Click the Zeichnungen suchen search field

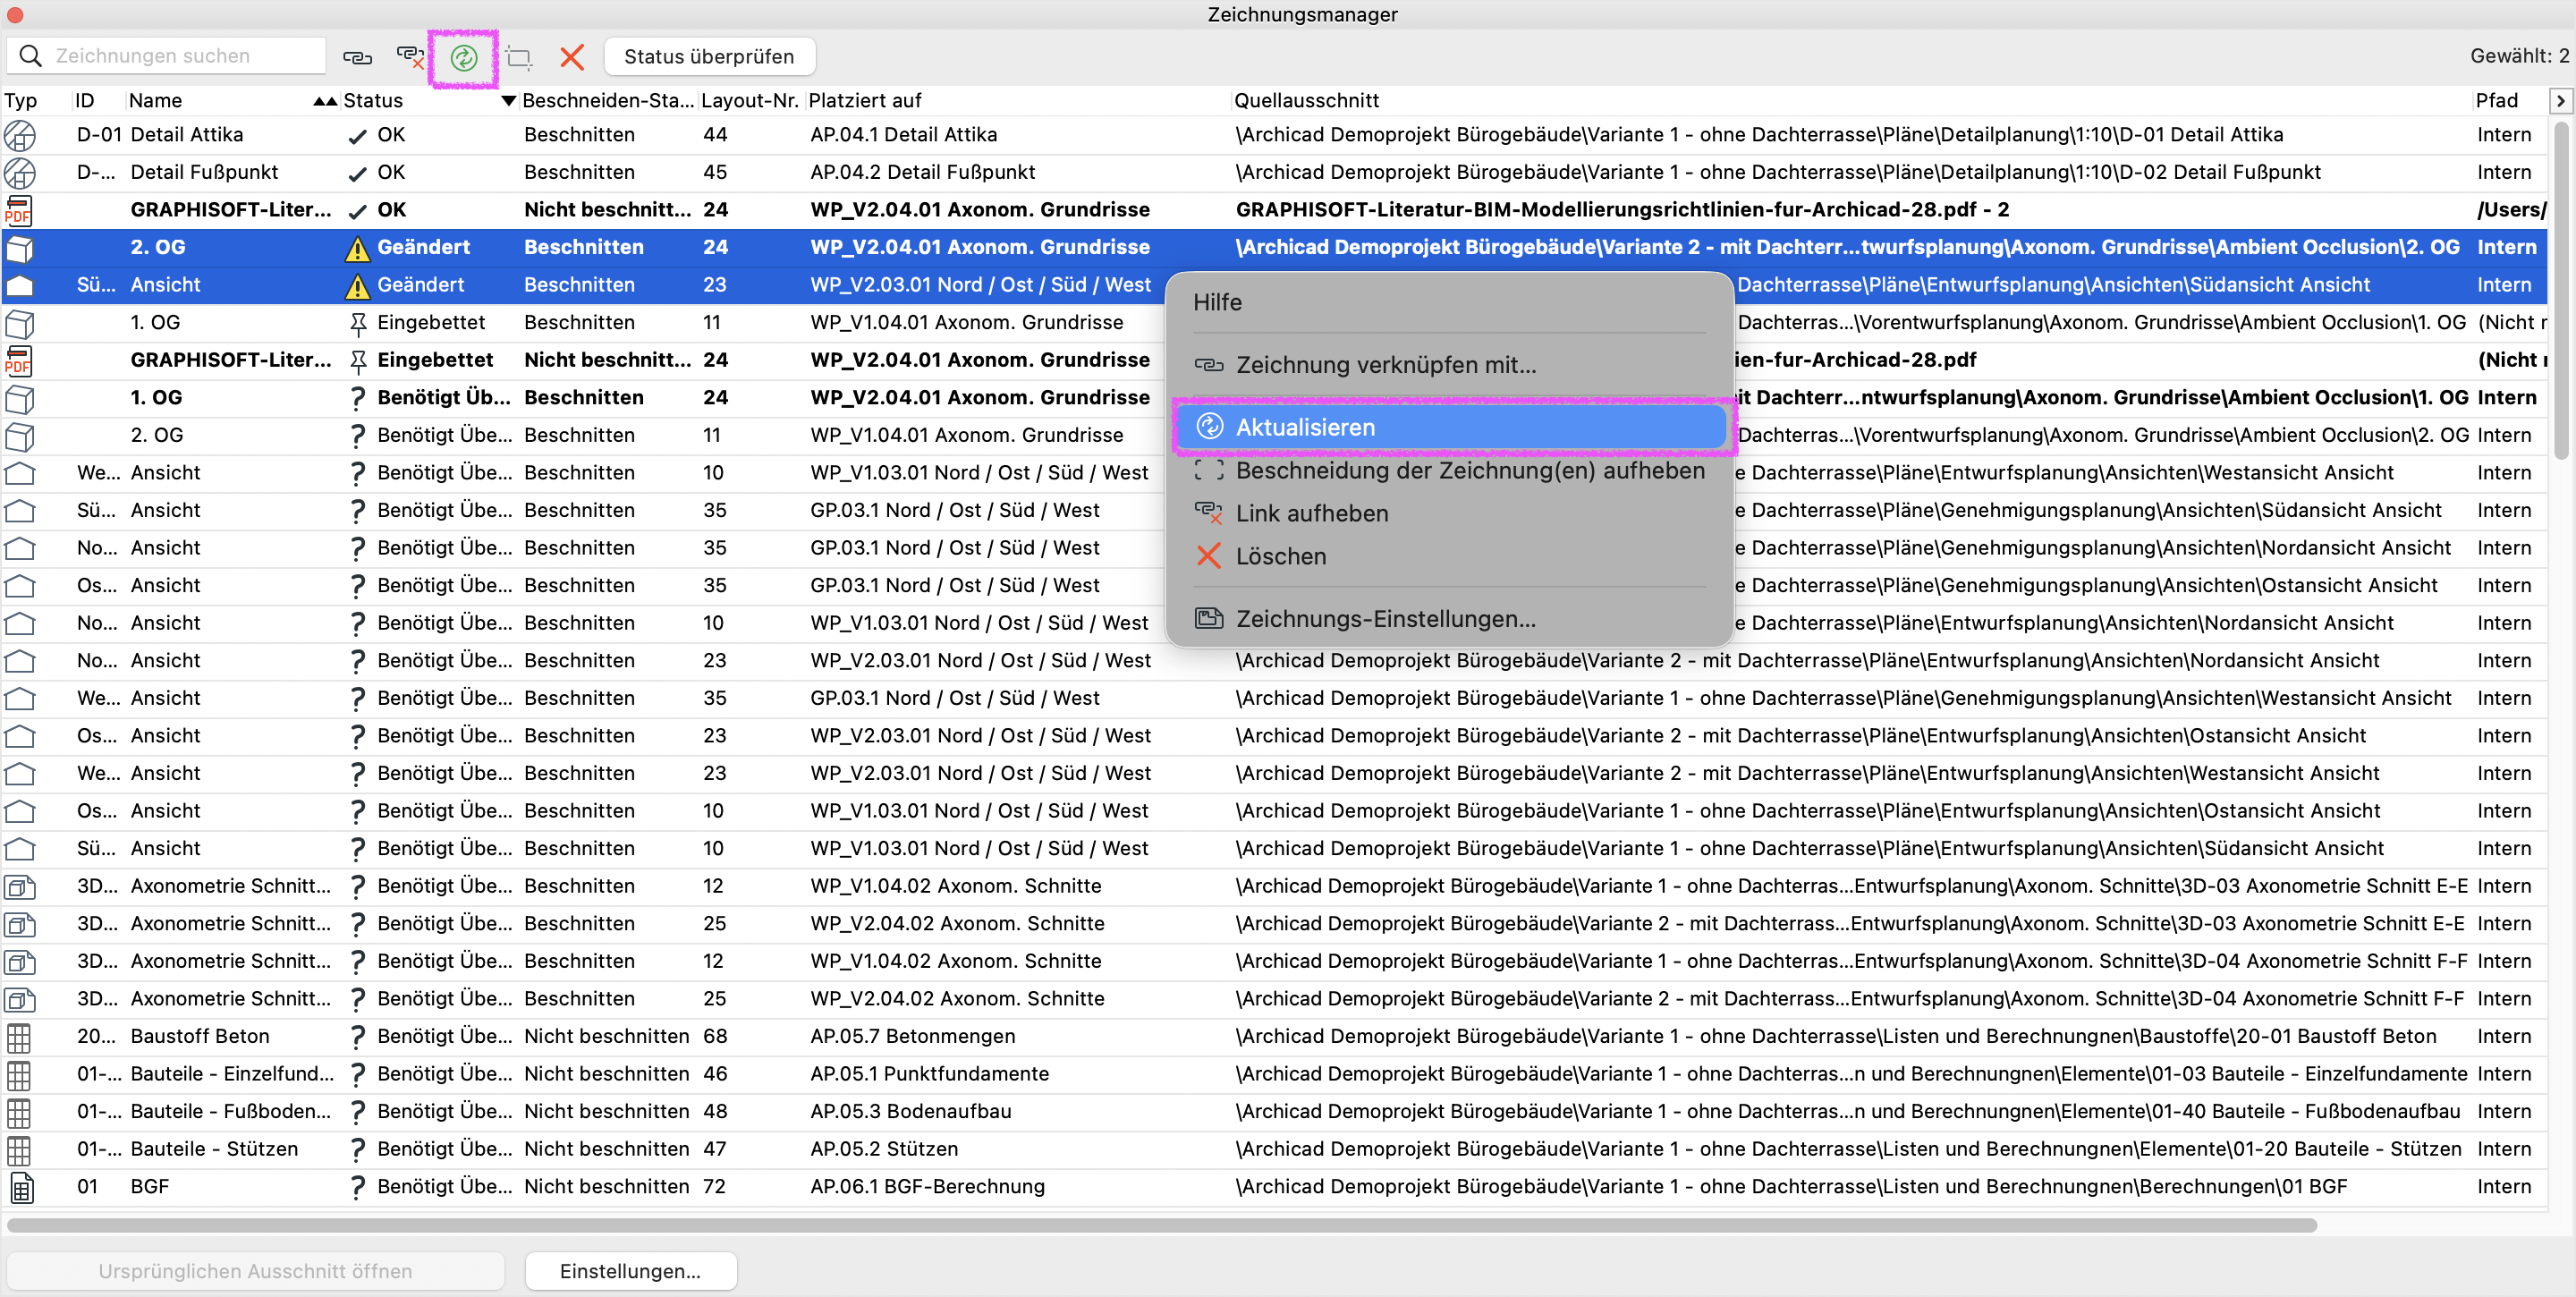coord(166,56)
